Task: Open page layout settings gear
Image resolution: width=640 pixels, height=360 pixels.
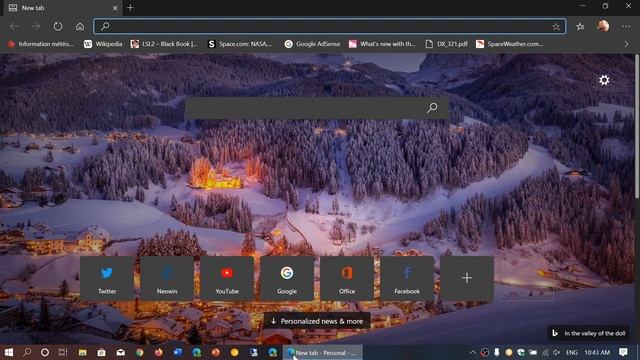Action: (604, 80)
